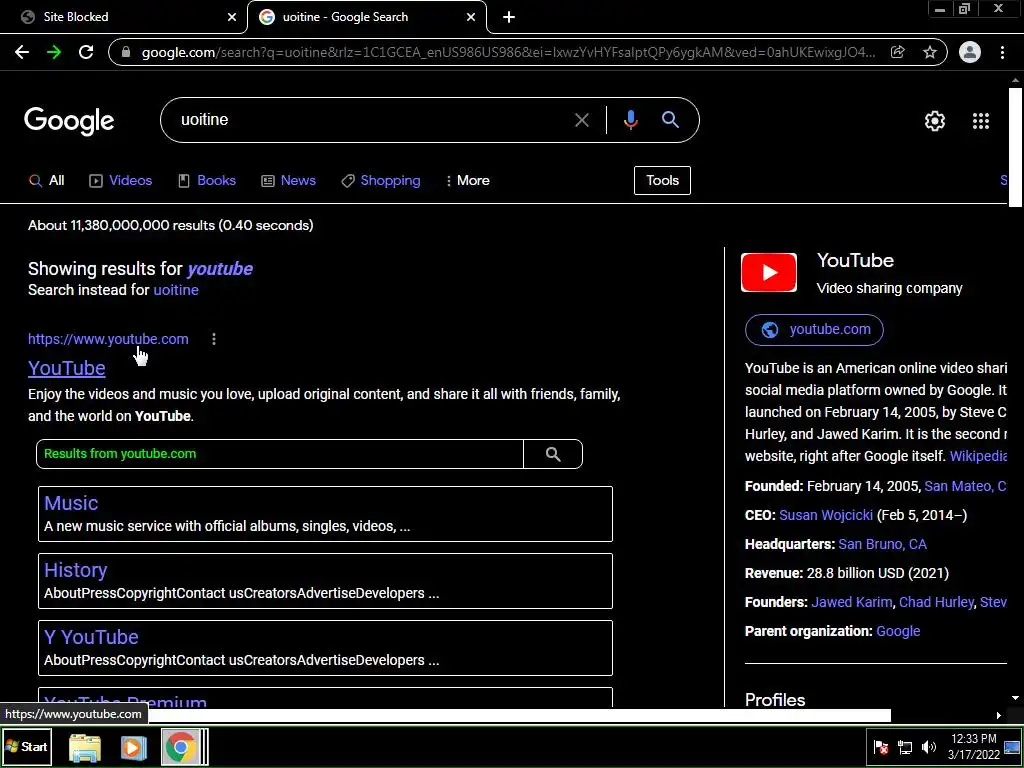Open the taskbar clock showing 12:33 PM
The height and width of the screenshot is (768, 1024).
click(x=974, y=747)
